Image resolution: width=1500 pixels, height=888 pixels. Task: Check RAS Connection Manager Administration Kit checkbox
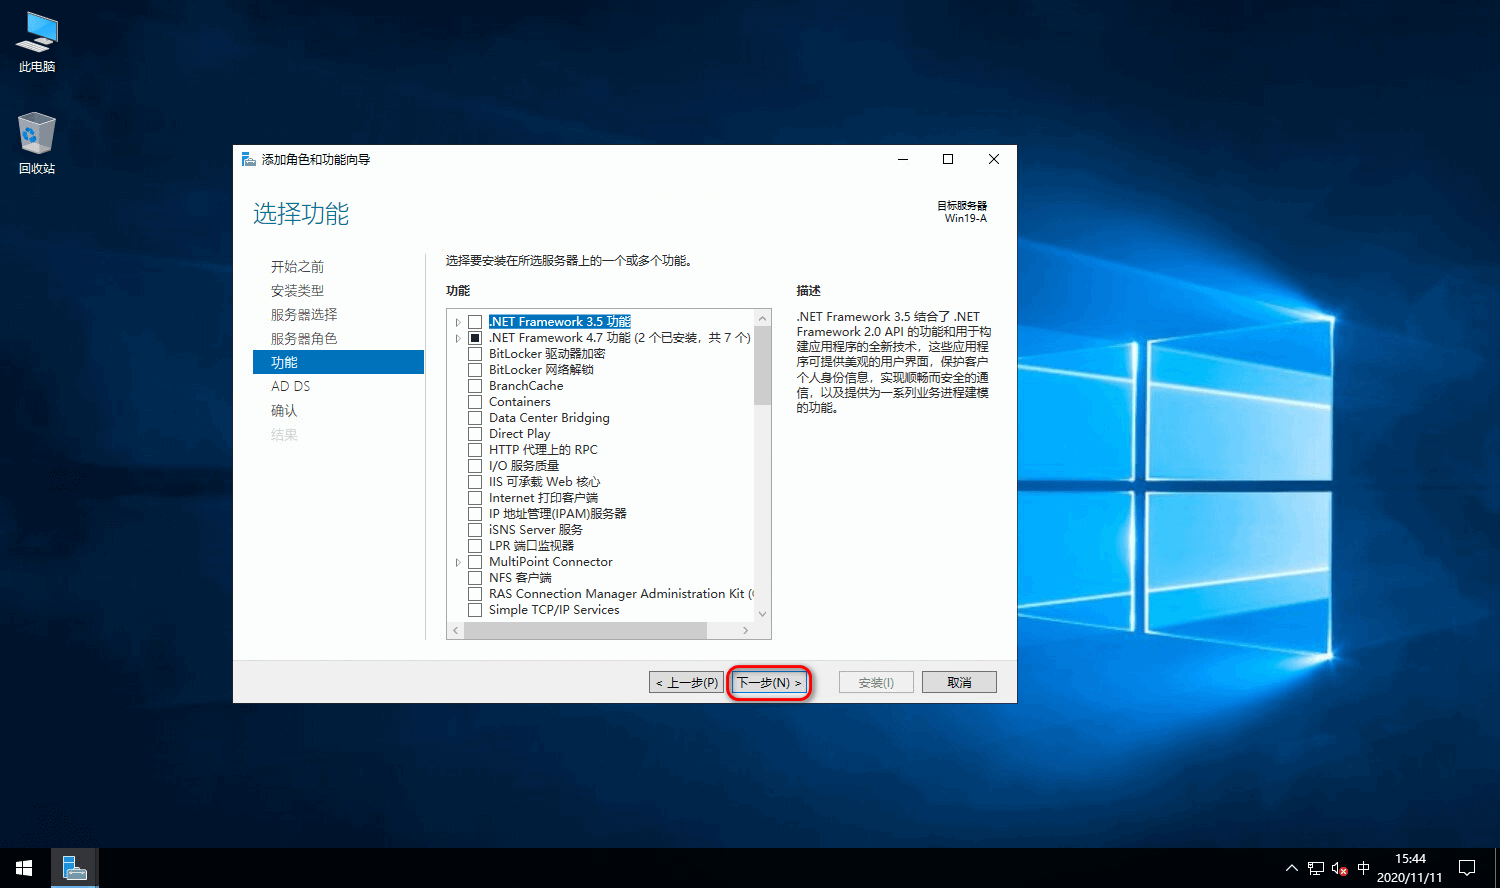tap(475, 594)
